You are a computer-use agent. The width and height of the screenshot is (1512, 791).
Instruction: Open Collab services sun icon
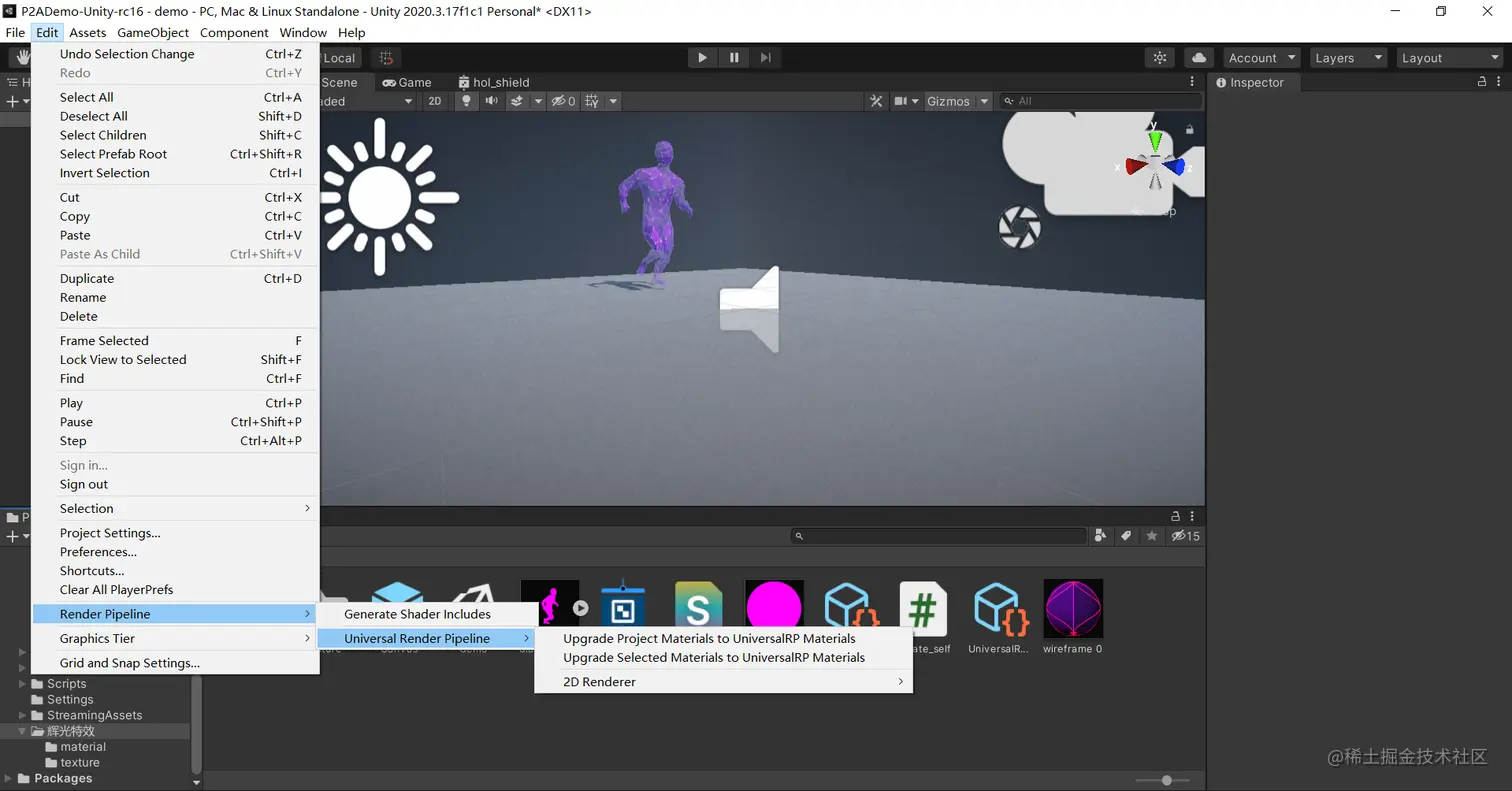click(x=1160, y=58)
